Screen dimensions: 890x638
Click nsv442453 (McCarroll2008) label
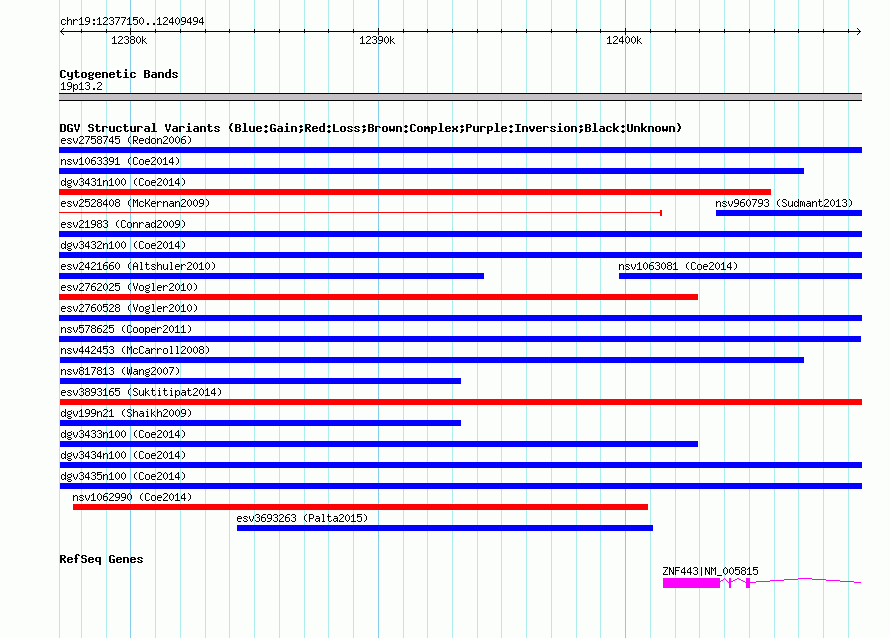tap(135, 350)
